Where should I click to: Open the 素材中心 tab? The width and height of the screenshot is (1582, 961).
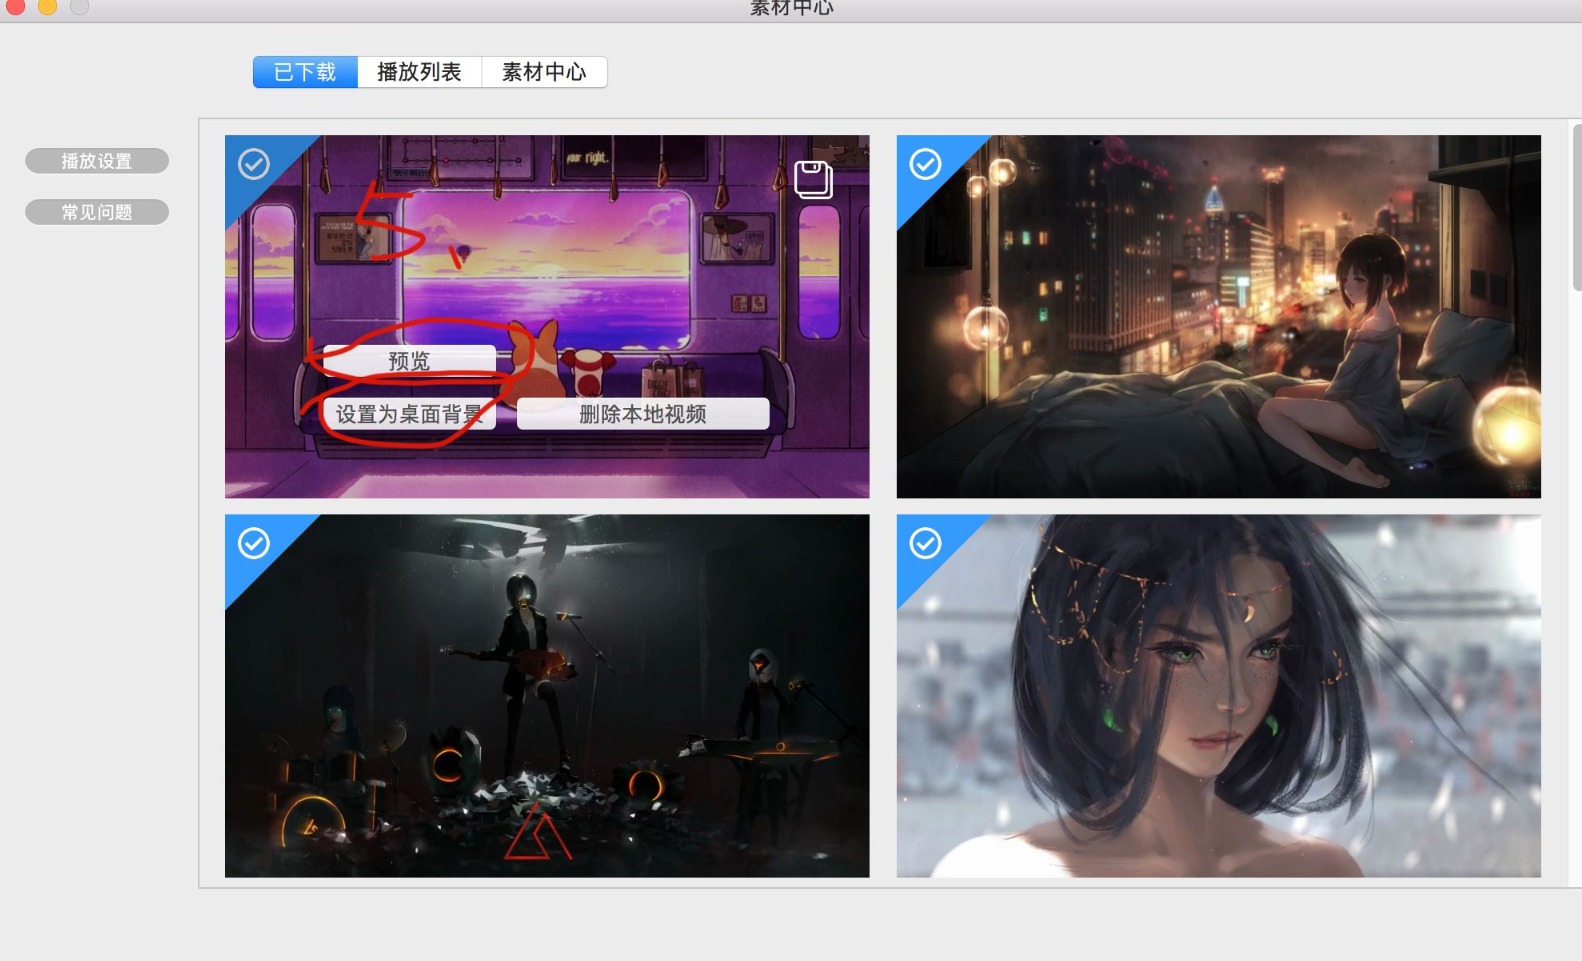[544, 72]
